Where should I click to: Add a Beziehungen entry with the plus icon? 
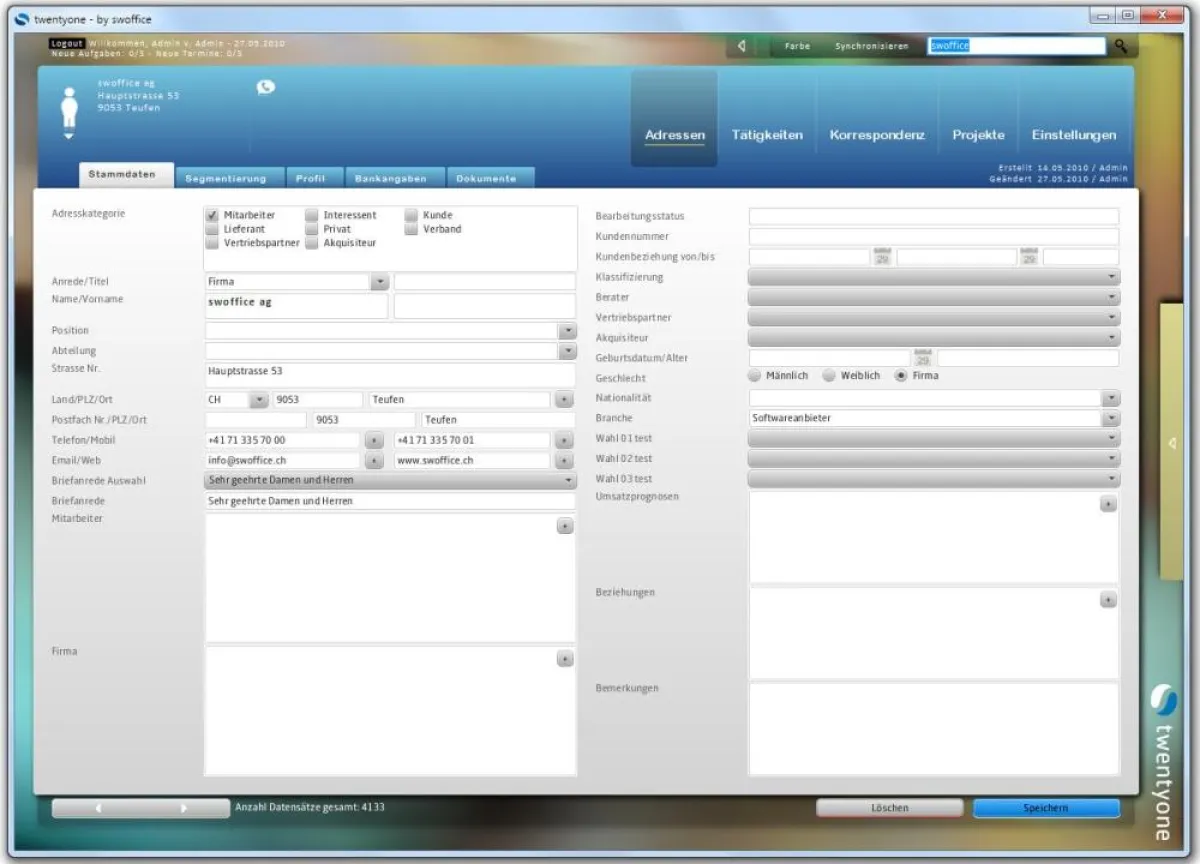pos(1108,601)
